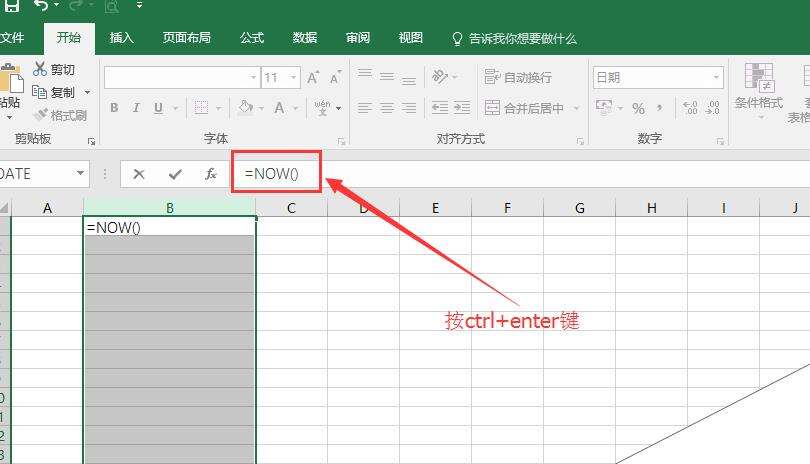810x464 pixels.
Task: Toggle underline formatting
Action: [158, 108]
